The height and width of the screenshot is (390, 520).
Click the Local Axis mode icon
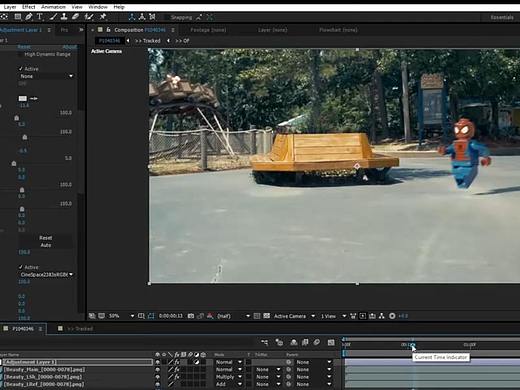(x=132, y=17)
